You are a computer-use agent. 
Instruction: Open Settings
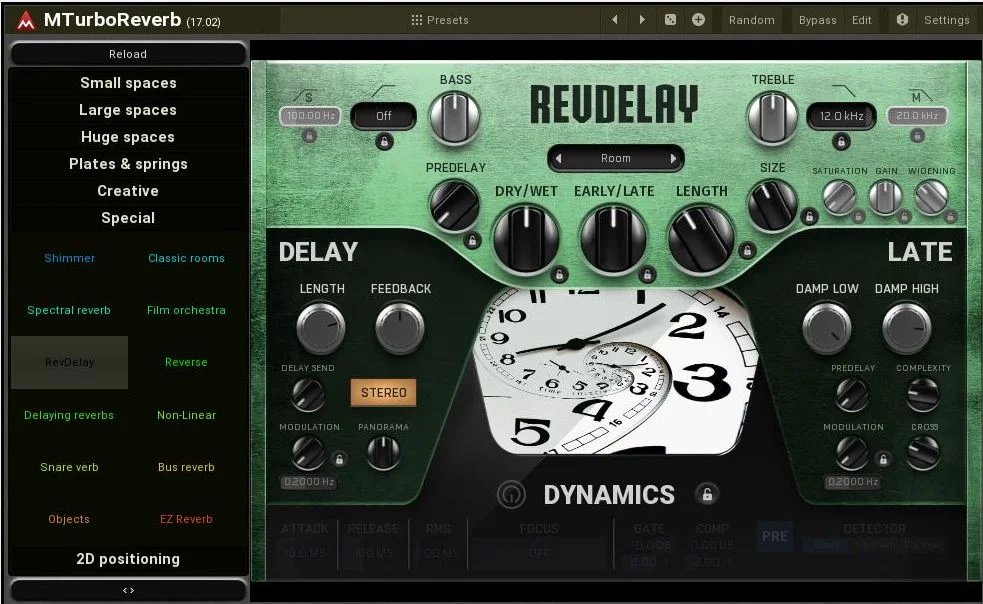coord(947,20)
